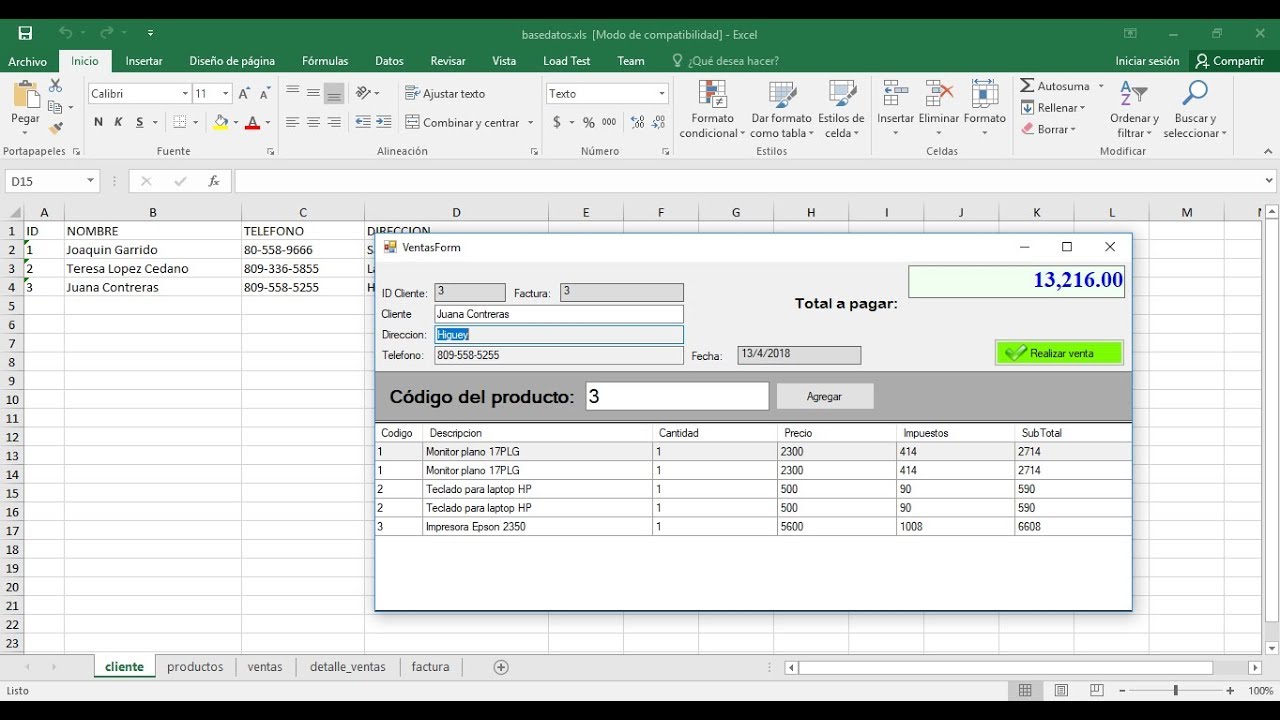Switch to the detalle_ventas sheet tab
The image size is (1280, 720).
[347, 667]
